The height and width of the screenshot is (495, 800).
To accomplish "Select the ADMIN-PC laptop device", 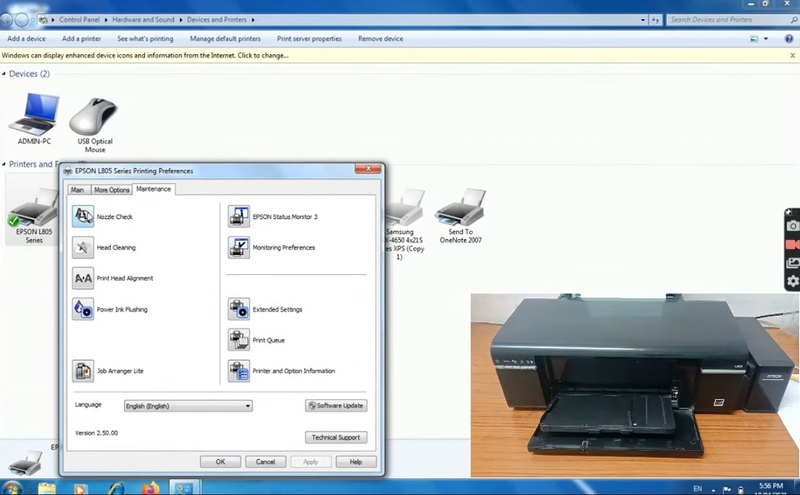I will pyautogui.click(x=34, y=119).
